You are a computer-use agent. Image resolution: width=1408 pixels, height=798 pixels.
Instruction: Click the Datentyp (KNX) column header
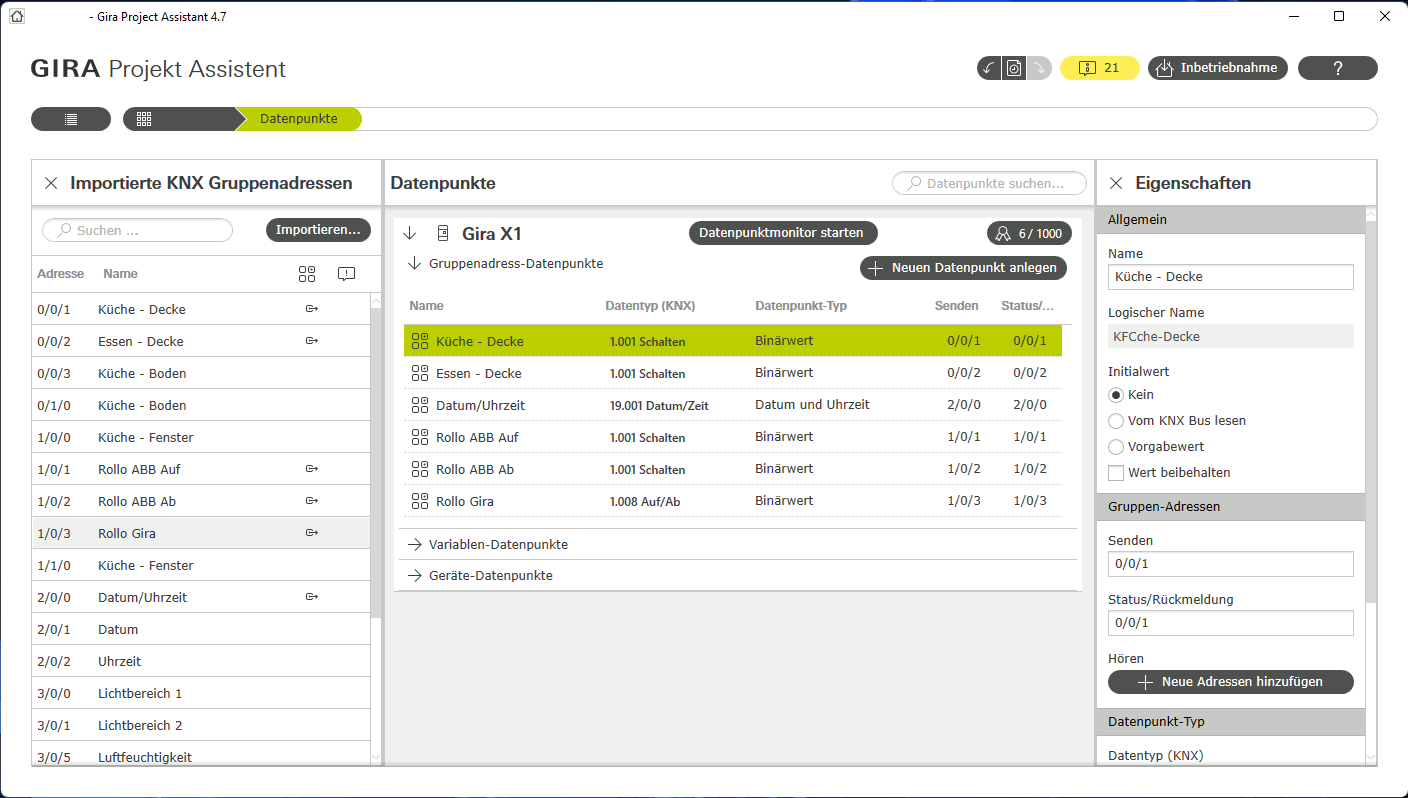point(650,306)
